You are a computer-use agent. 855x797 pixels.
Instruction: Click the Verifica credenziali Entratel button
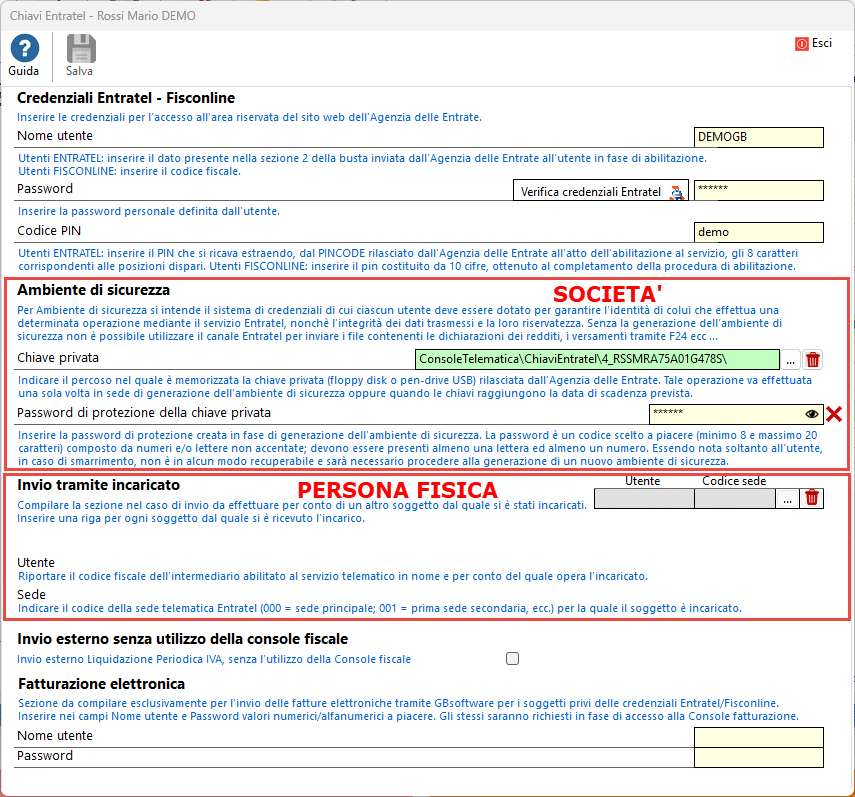(600, 191)
